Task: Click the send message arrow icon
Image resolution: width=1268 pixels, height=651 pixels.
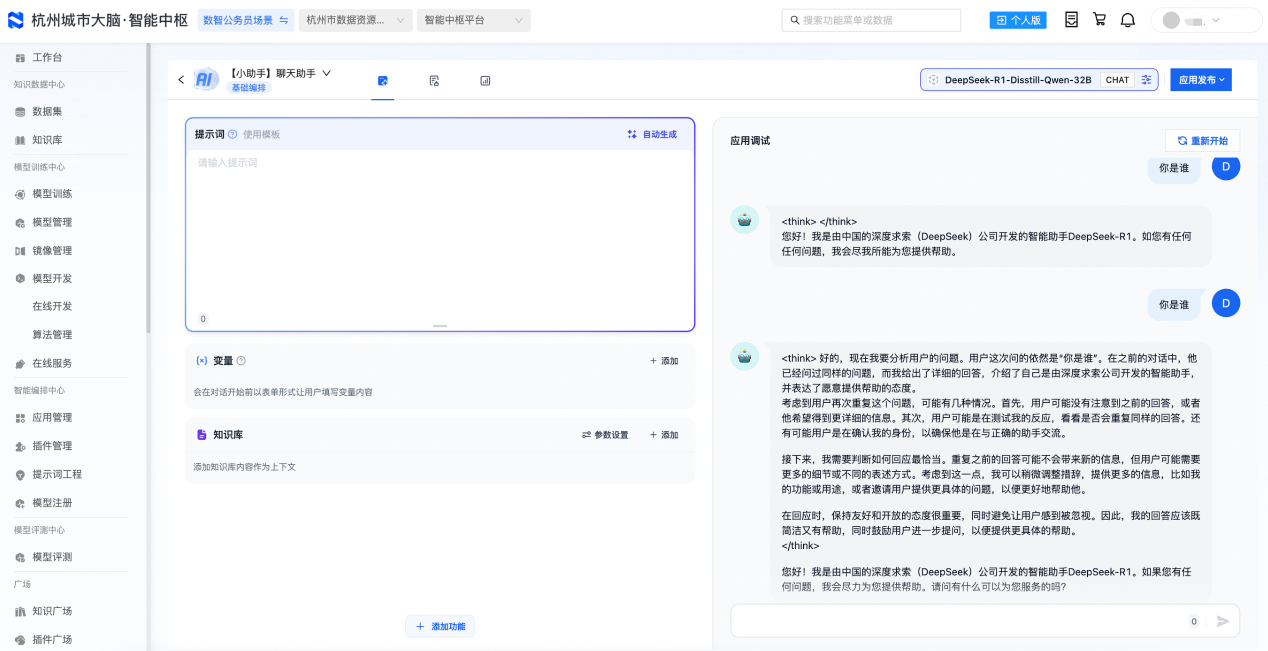Action: pyautogui.click(x=1222, y=621)
